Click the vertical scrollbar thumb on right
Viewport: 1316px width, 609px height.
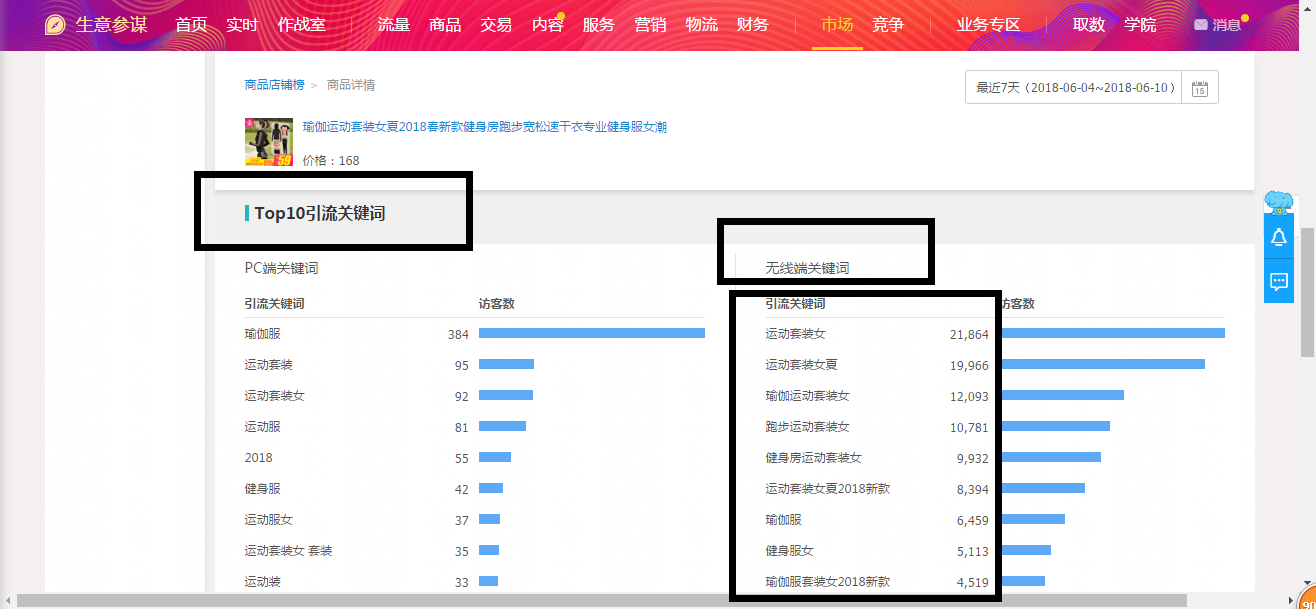(x=1307, y=290)
